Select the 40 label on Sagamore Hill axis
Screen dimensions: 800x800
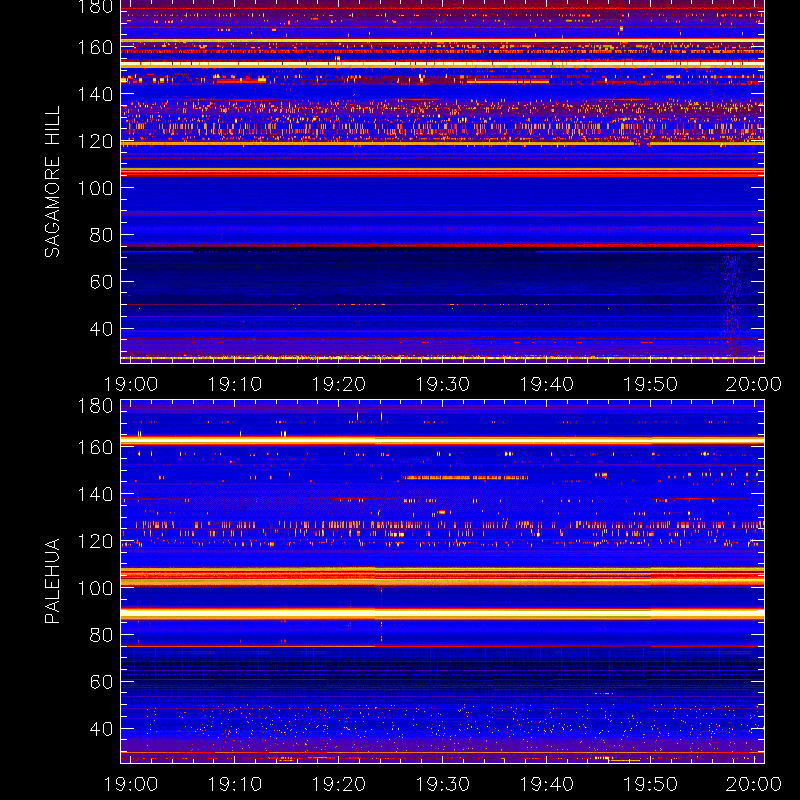tap(101, 329)
